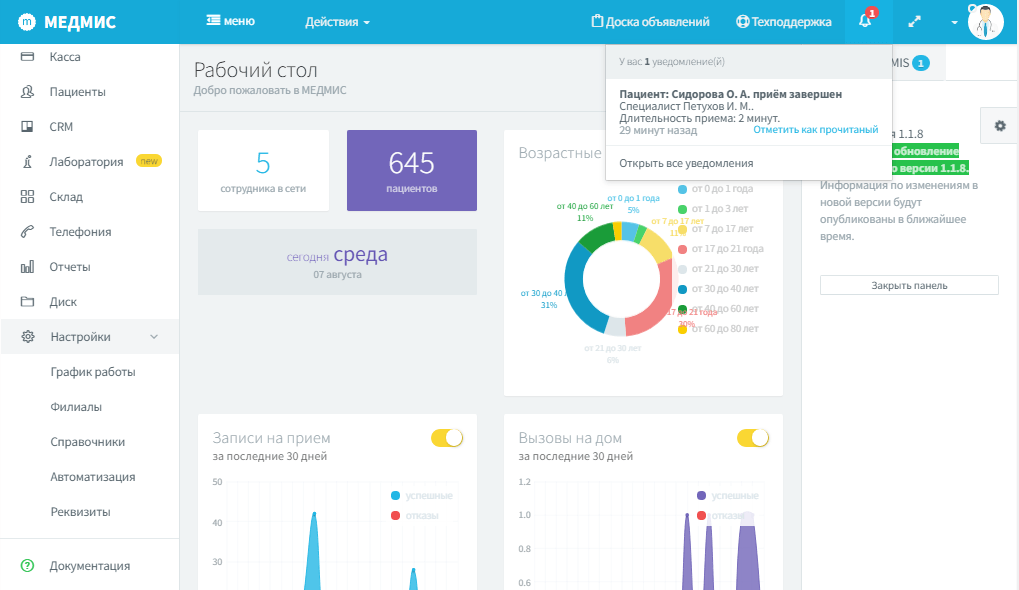This screenshot has height=590, width=1019.
Task: Click the user avatar picture
Action: pyautogui.click(x=985, y=21)
